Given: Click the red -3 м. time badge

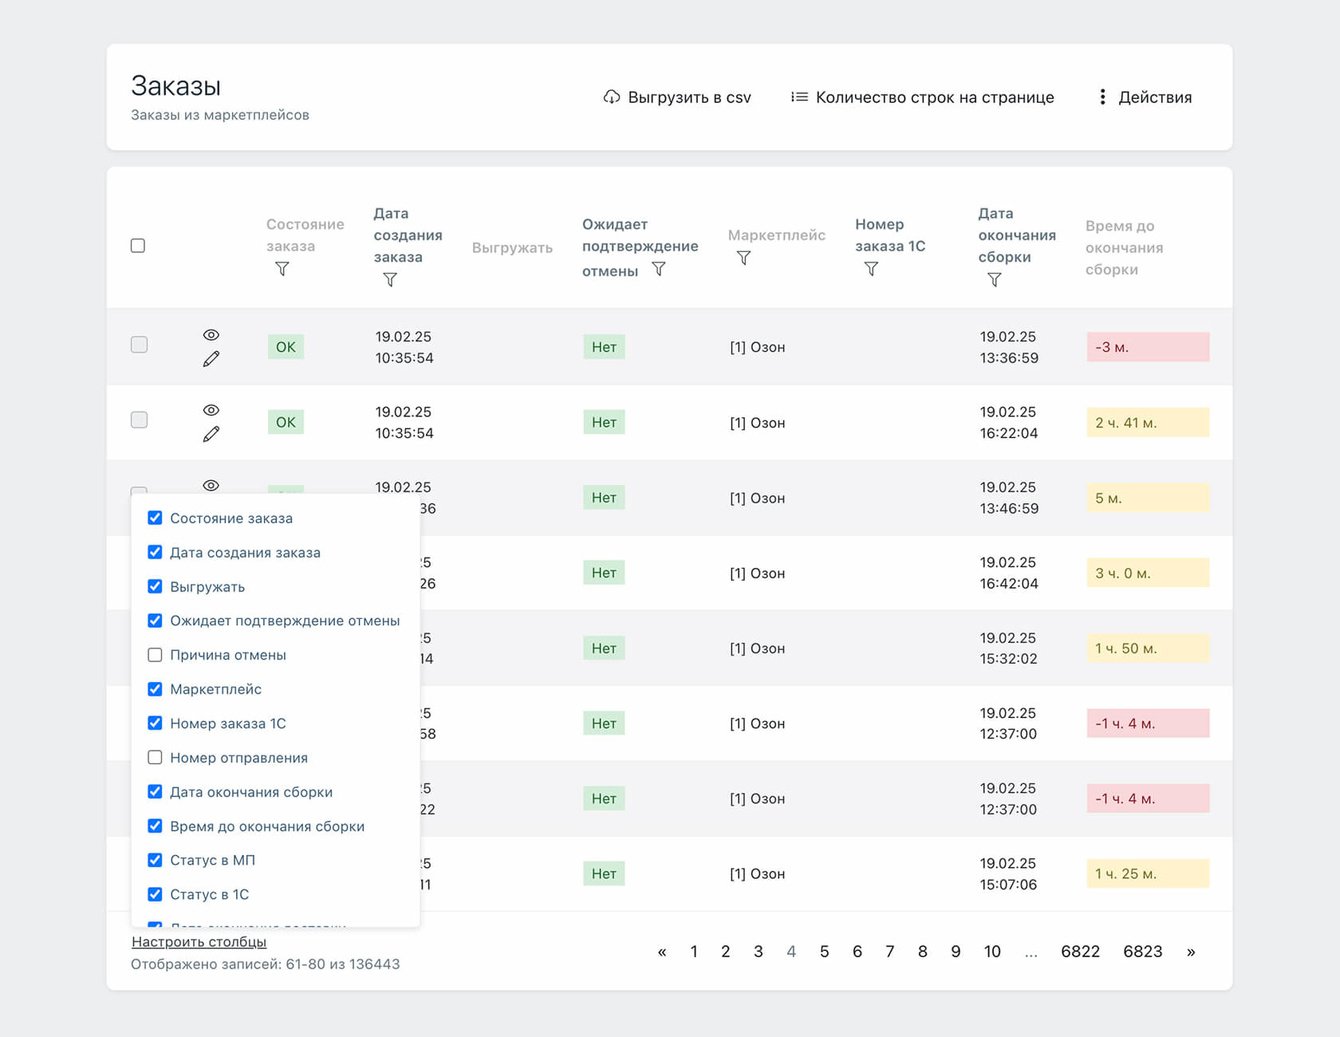Looking at the screenshot, I should 1147,347.
